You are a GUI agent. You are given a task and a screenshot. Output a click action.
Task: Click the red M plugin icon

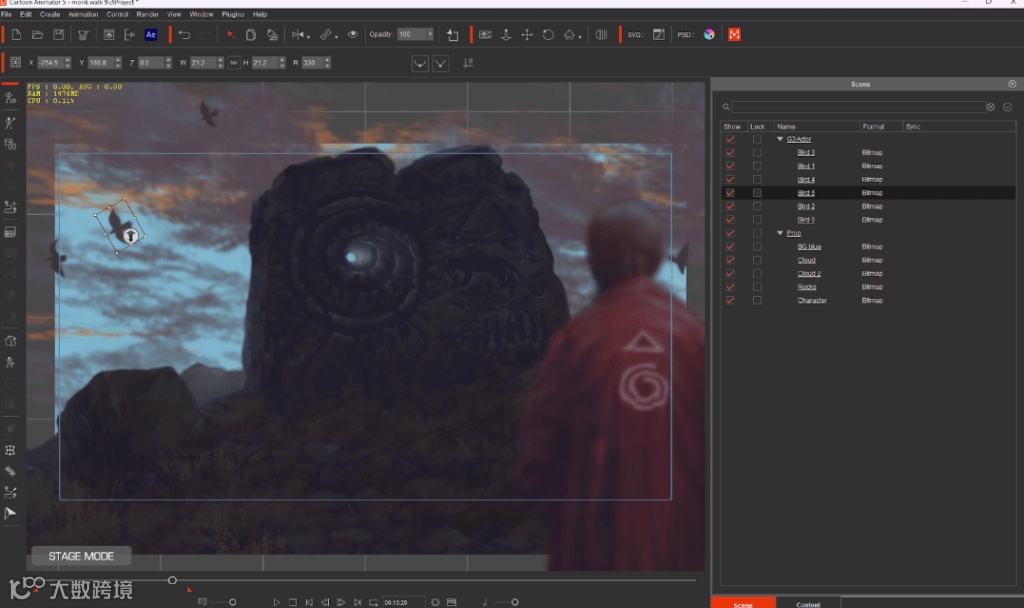tap(734, 35)
